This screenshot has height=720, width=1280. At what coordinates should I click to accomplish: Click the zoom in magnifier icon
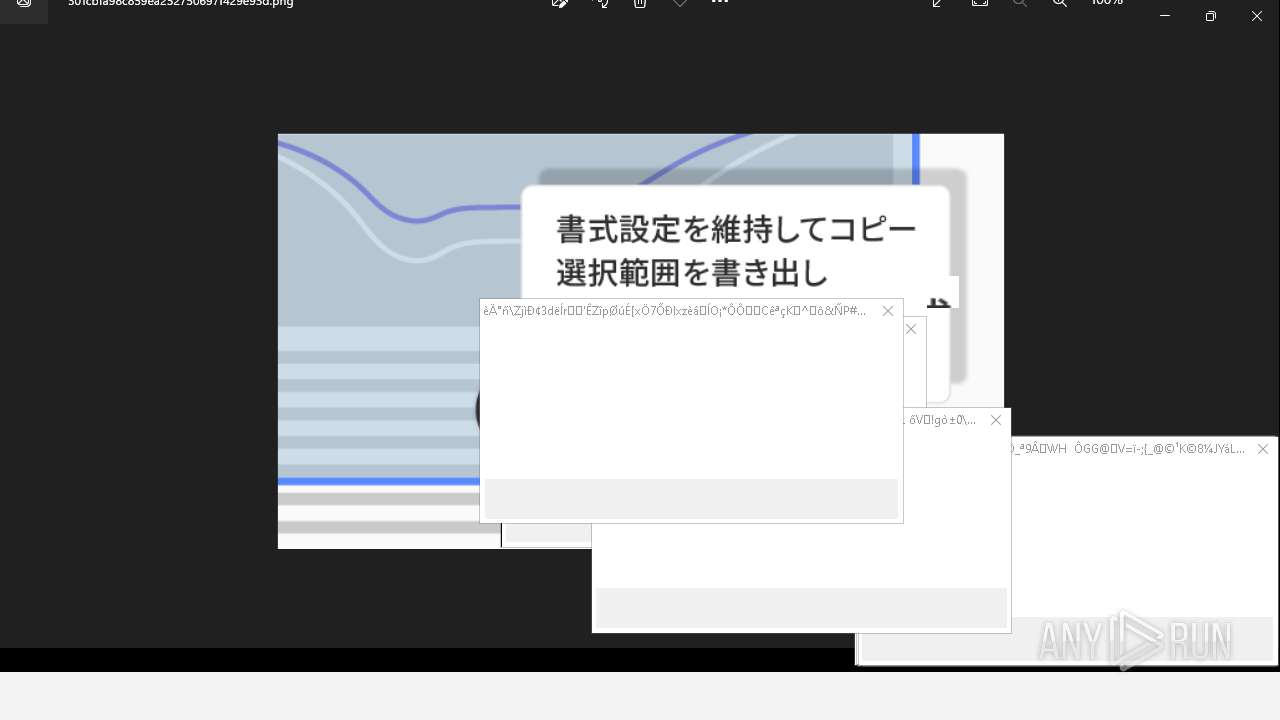click(x=1060, y=3)
